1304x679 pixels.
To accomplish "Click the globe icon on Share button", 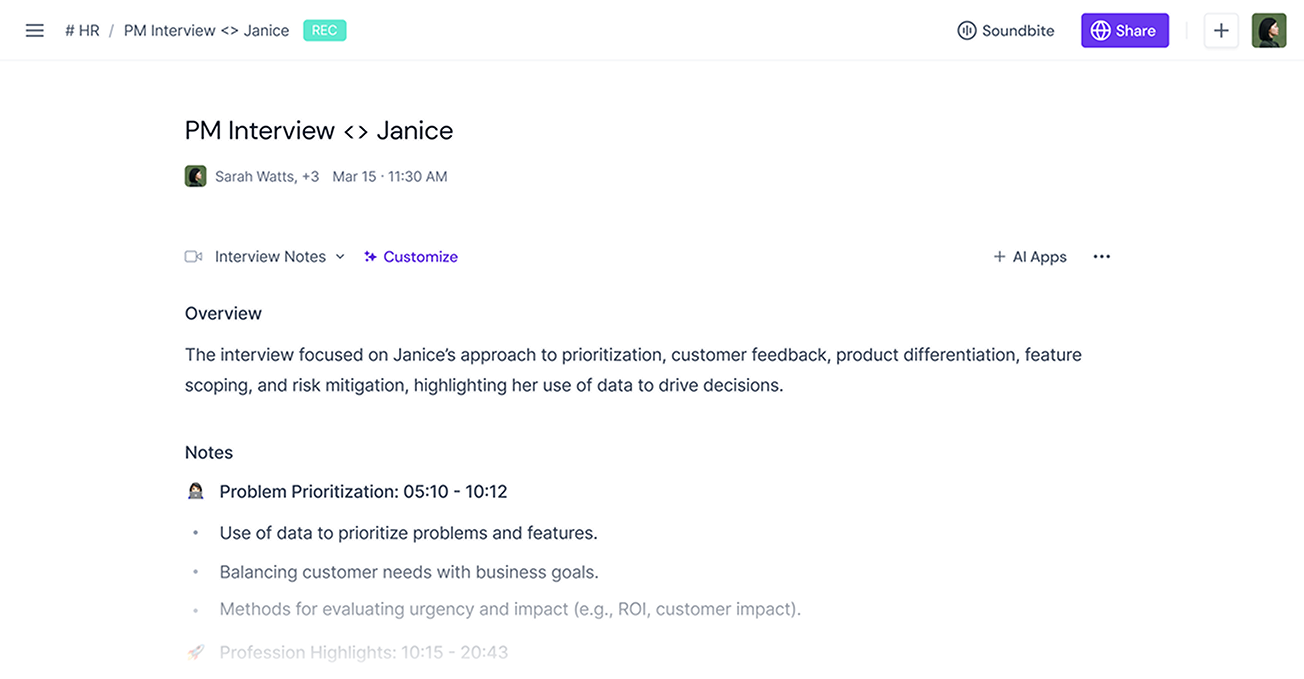I will [x=1101, y=31].
